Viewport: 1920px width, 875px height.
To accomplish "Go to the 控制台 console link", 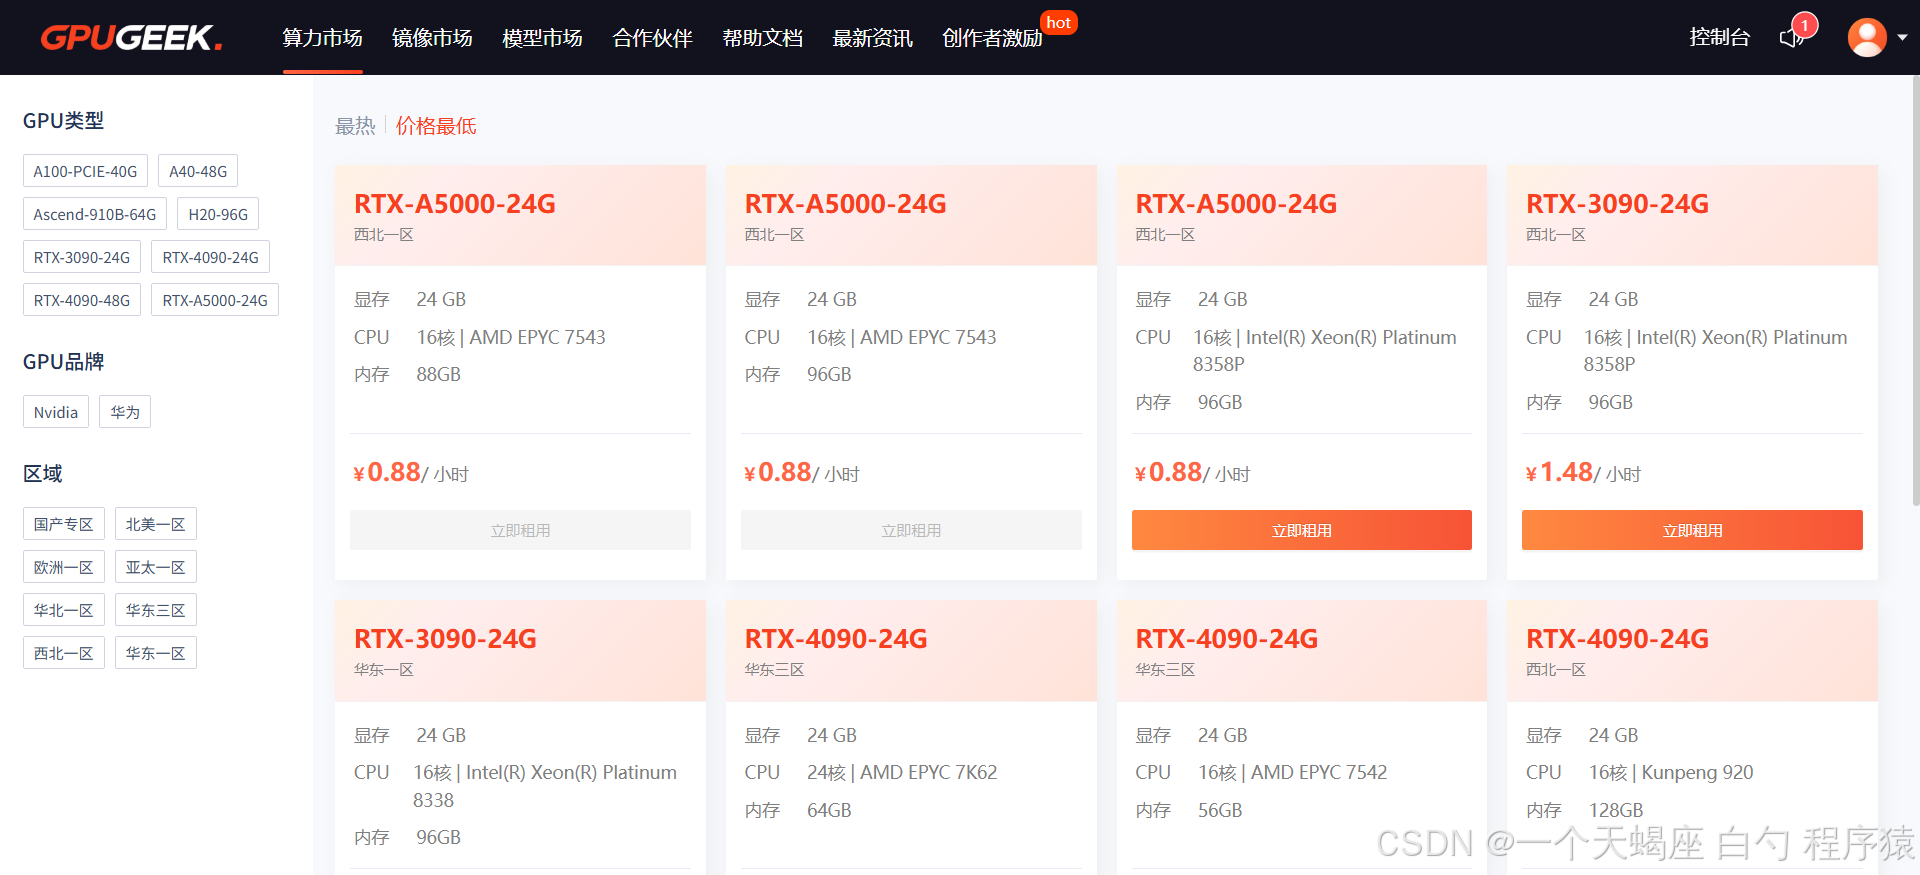I will 1719,37.
